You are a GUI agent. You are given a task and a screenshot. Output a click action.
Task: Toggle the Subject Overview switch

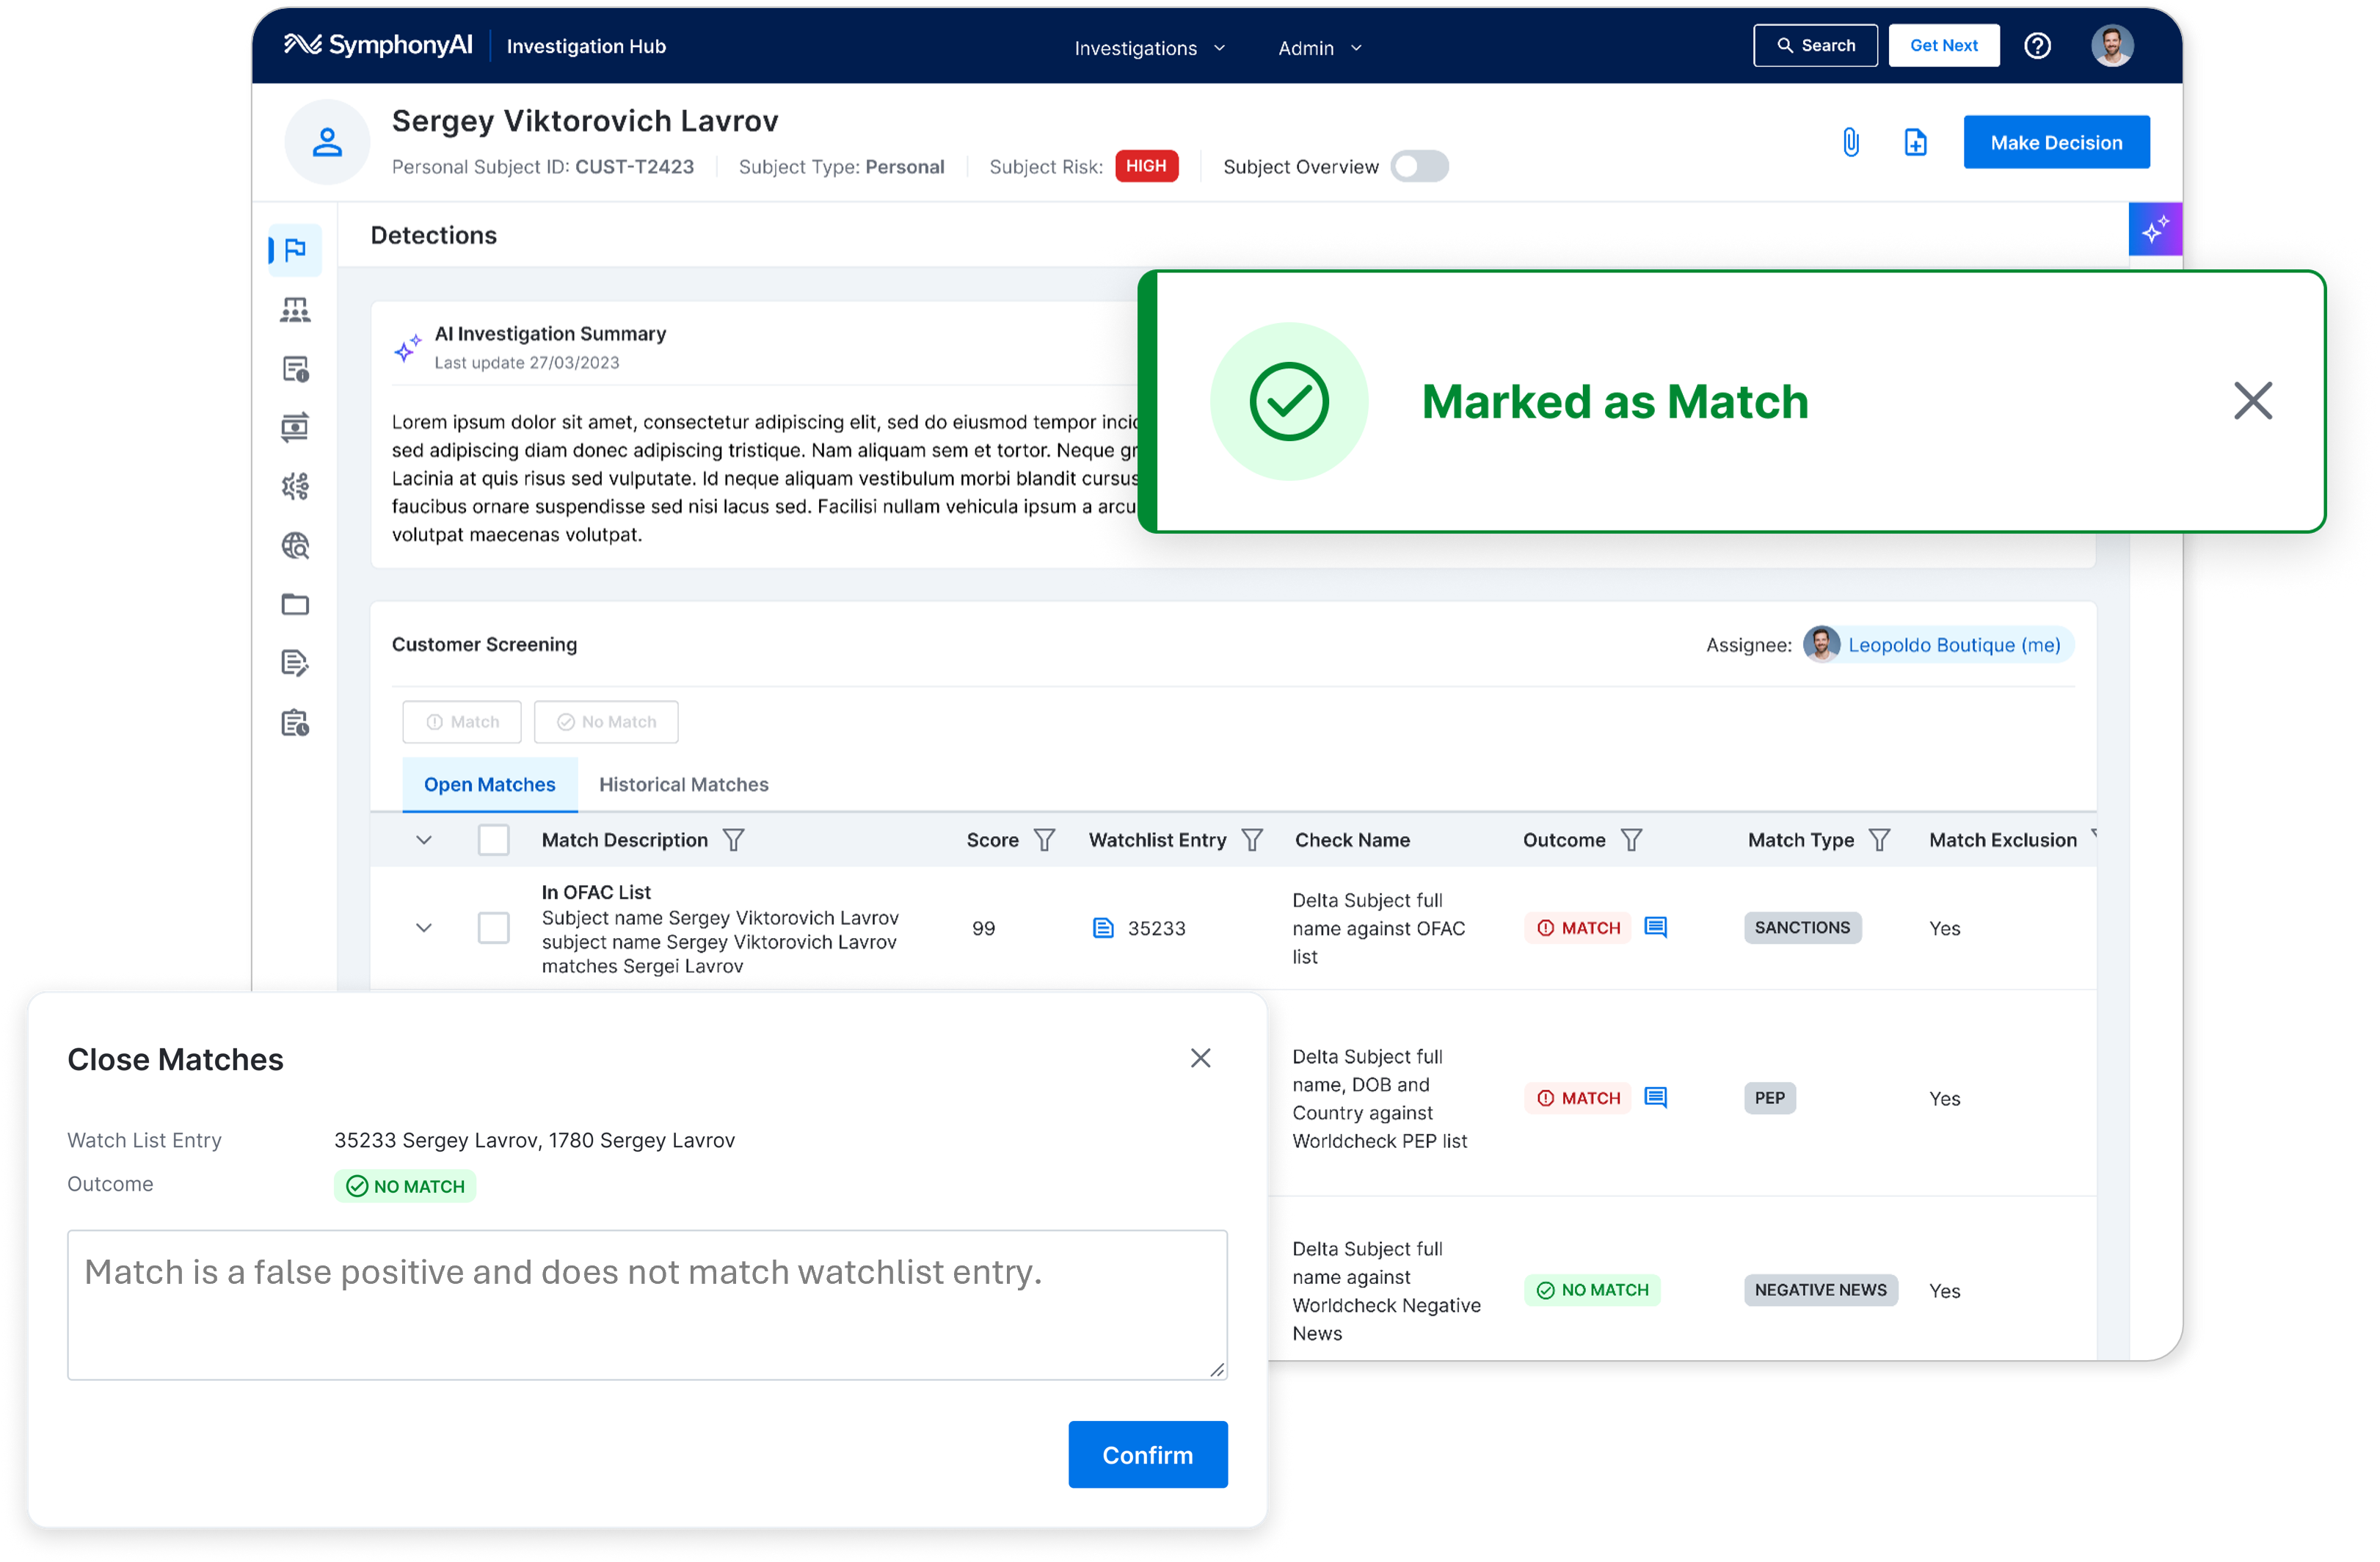[1425, 166]
